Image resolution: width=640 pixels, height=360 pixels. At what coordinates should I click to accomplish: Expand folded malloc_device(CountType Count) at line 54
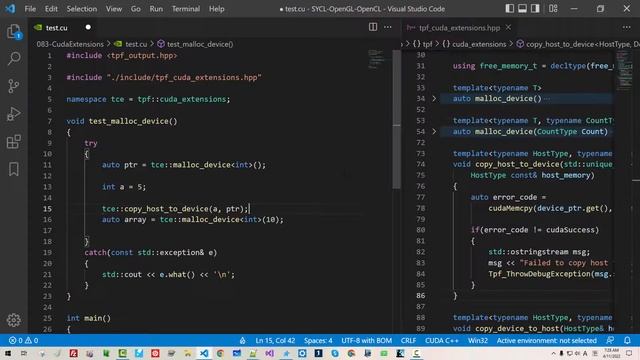tap(434, 131)
